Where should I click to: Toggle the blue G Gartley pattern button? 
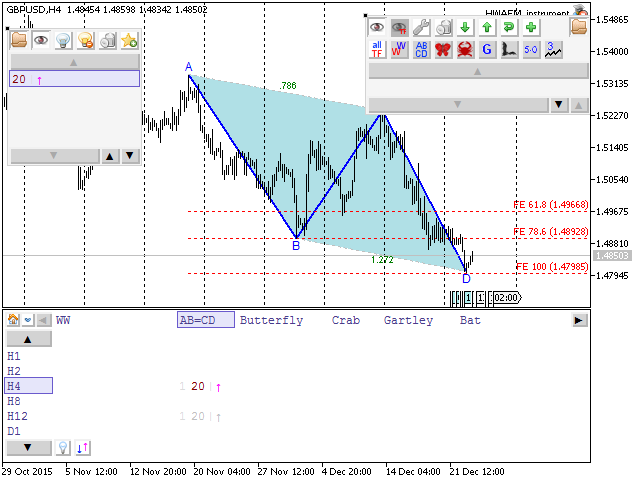(487, 50)
